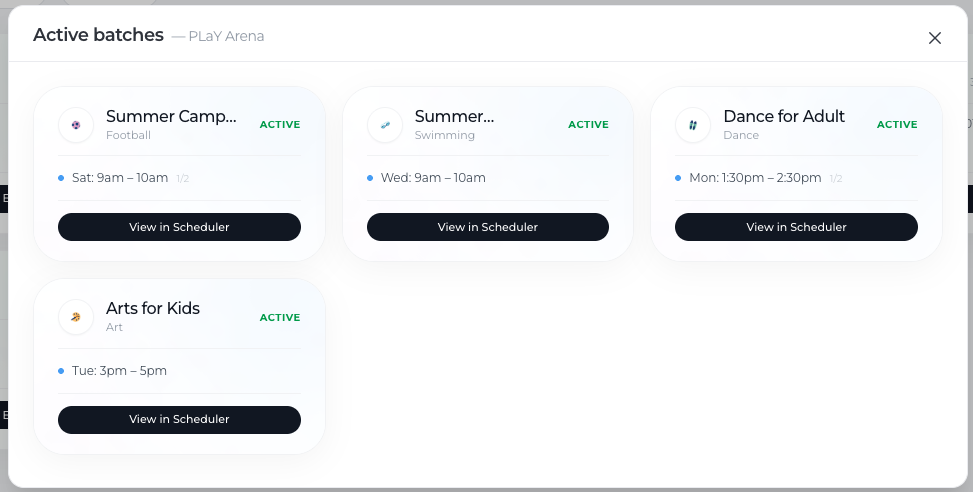The width and height of the screenshot is (973, 492).
Task: View Arts for Kids in Scheduler
Action: [179, 420]
